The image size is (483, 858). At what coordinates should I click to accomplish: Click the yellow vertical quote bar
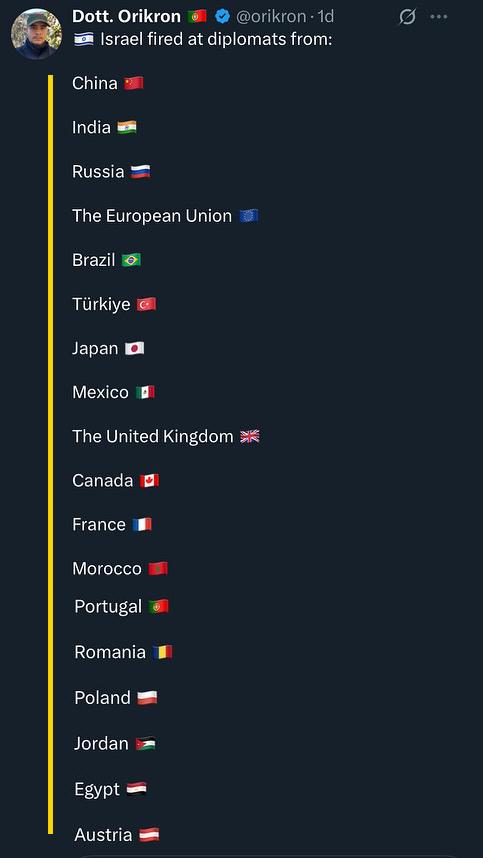click(x=50, y=454)
